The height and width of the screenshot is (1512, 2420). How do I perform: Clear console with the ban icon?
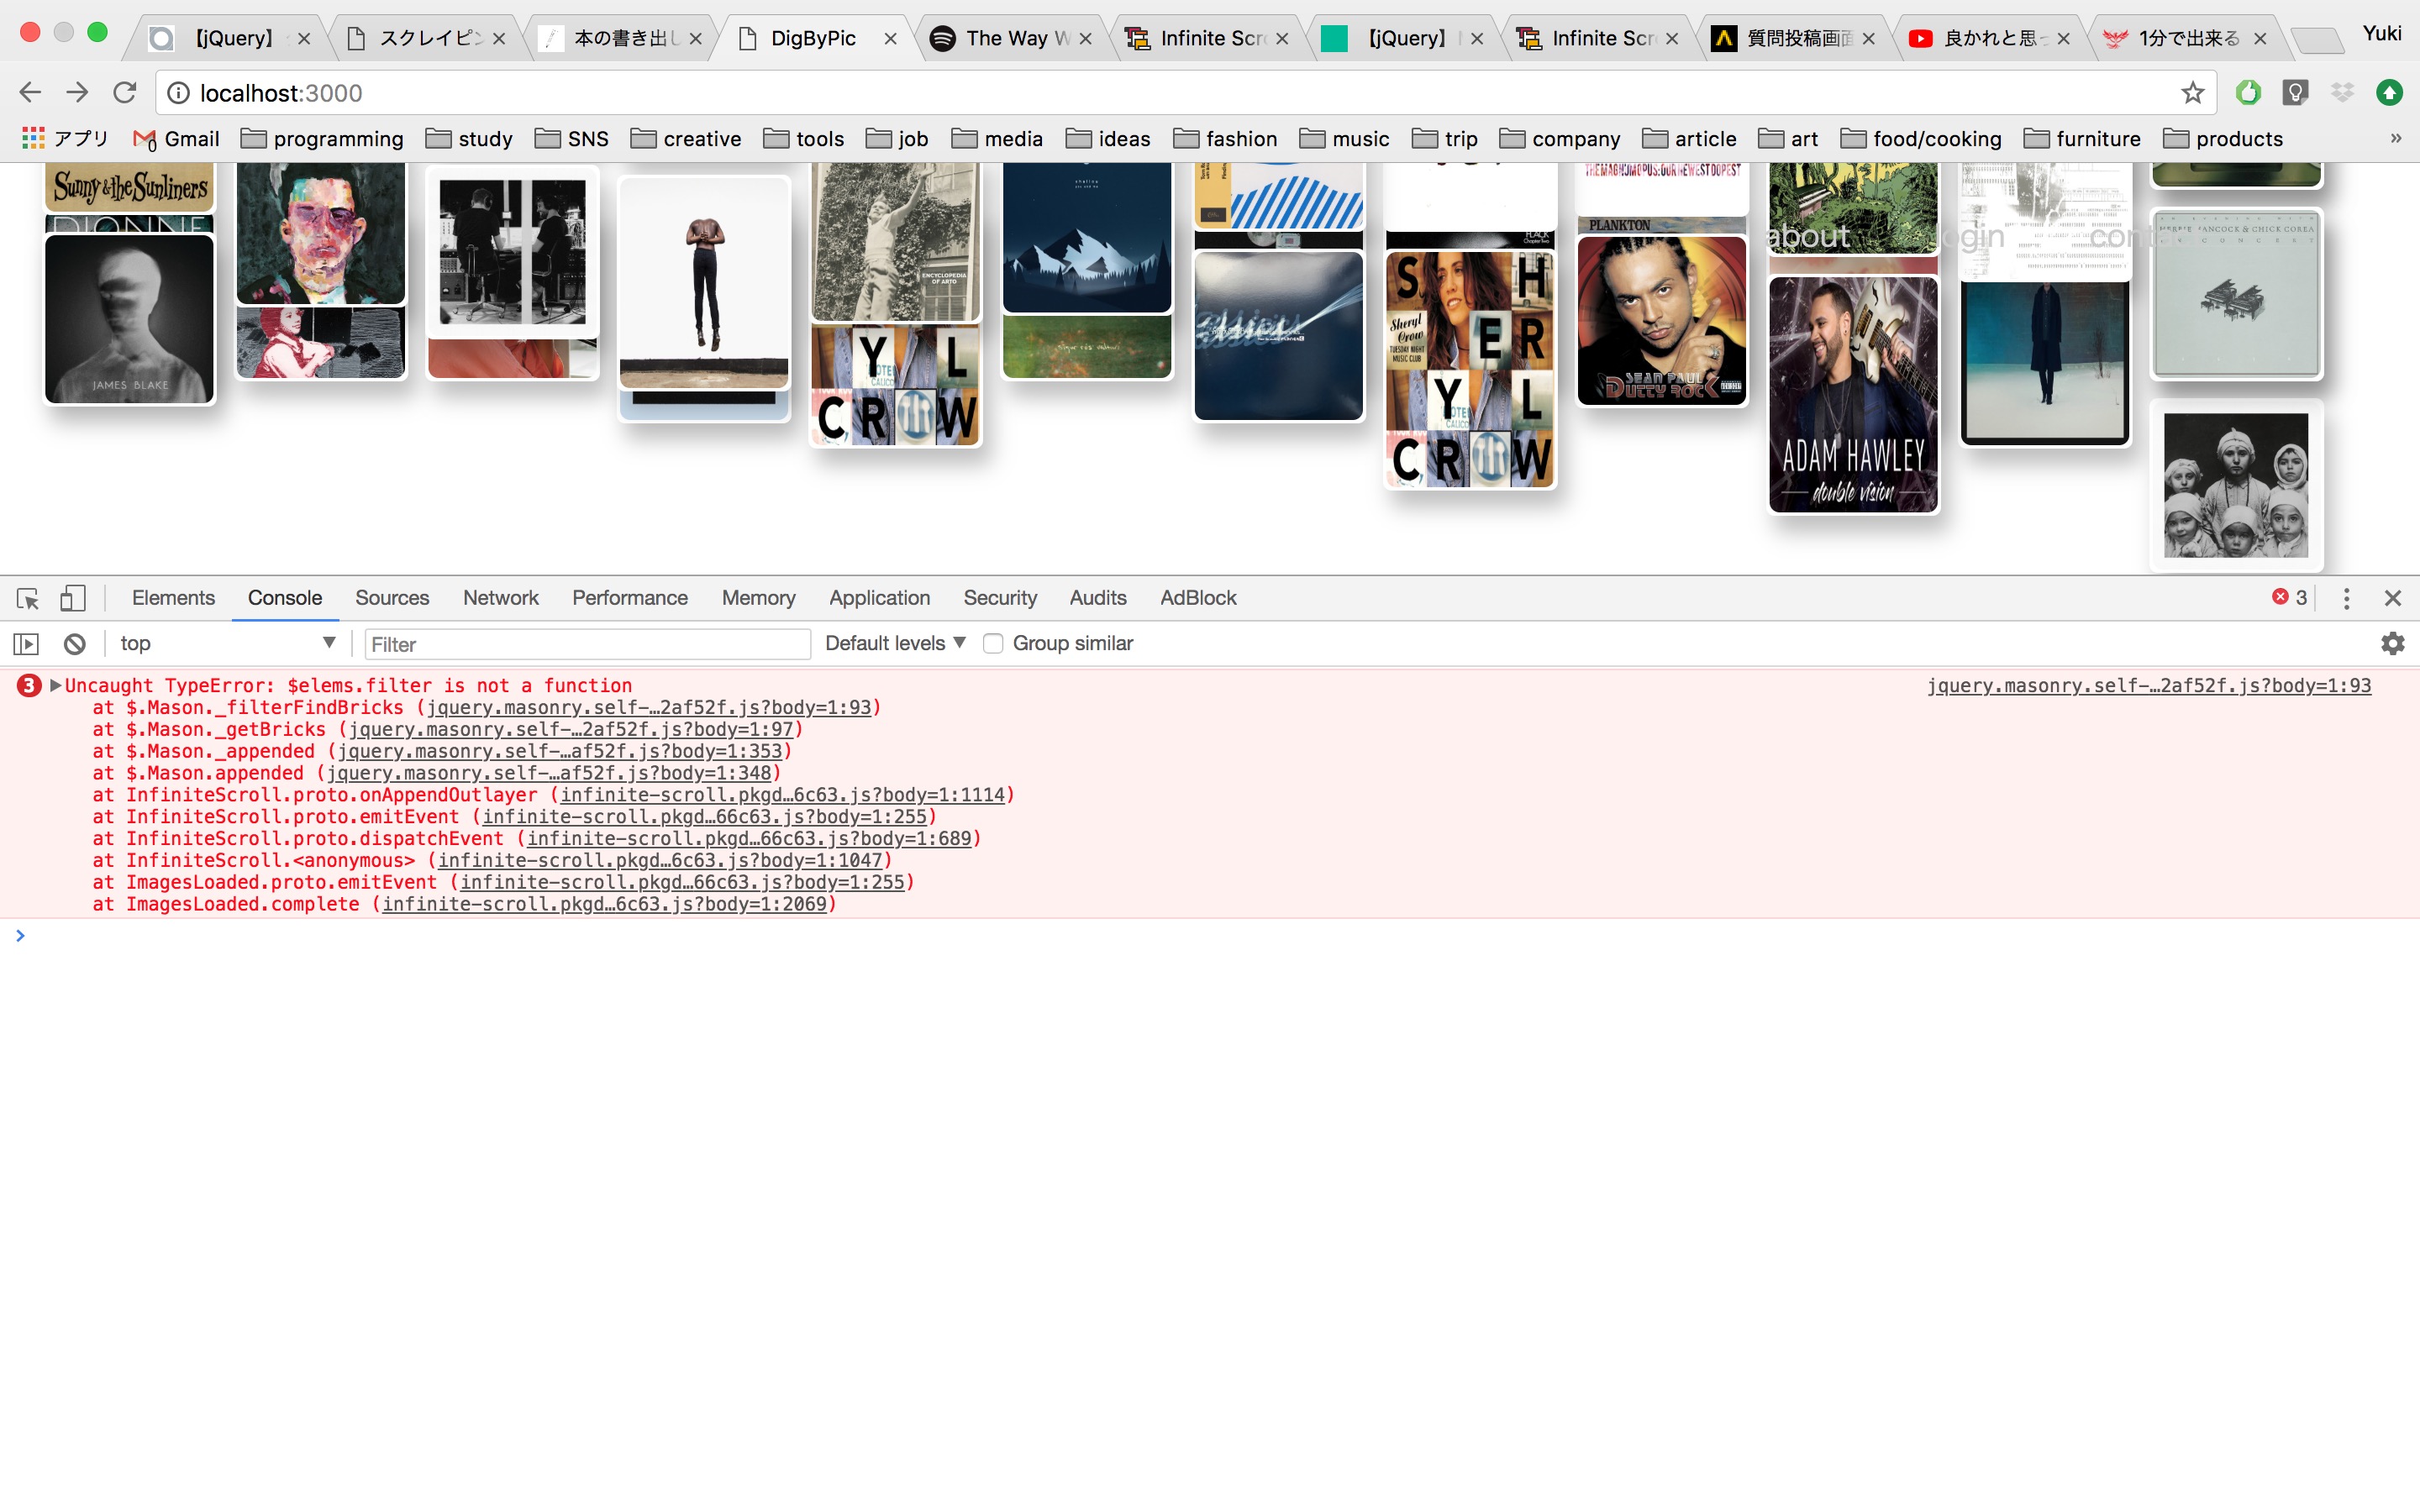(x=74, y=644)
